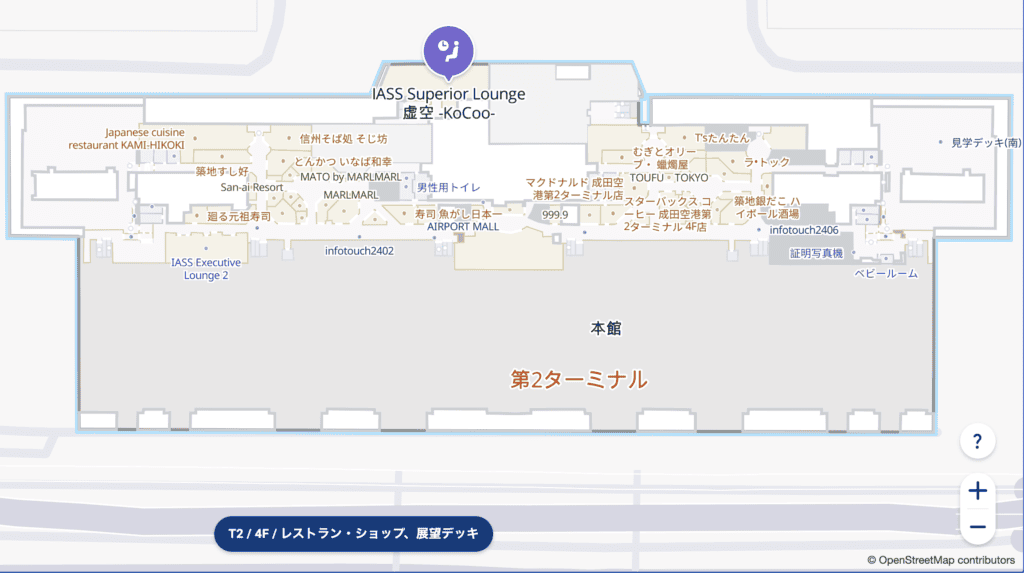
Task: Select the 寿司 魚がし日本一 label
Action: pos(459,214)
